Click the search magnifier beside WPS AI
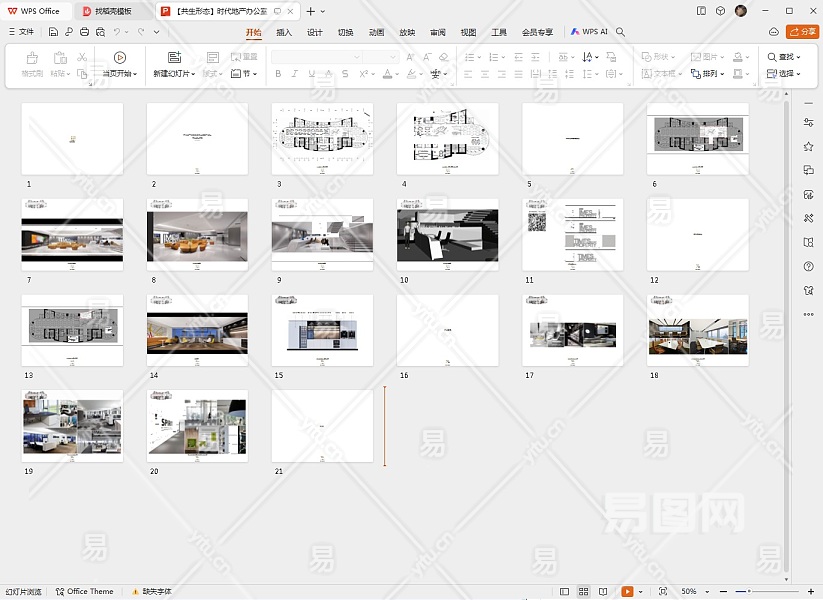Screen dimensions: 823x600 (621, 32)
